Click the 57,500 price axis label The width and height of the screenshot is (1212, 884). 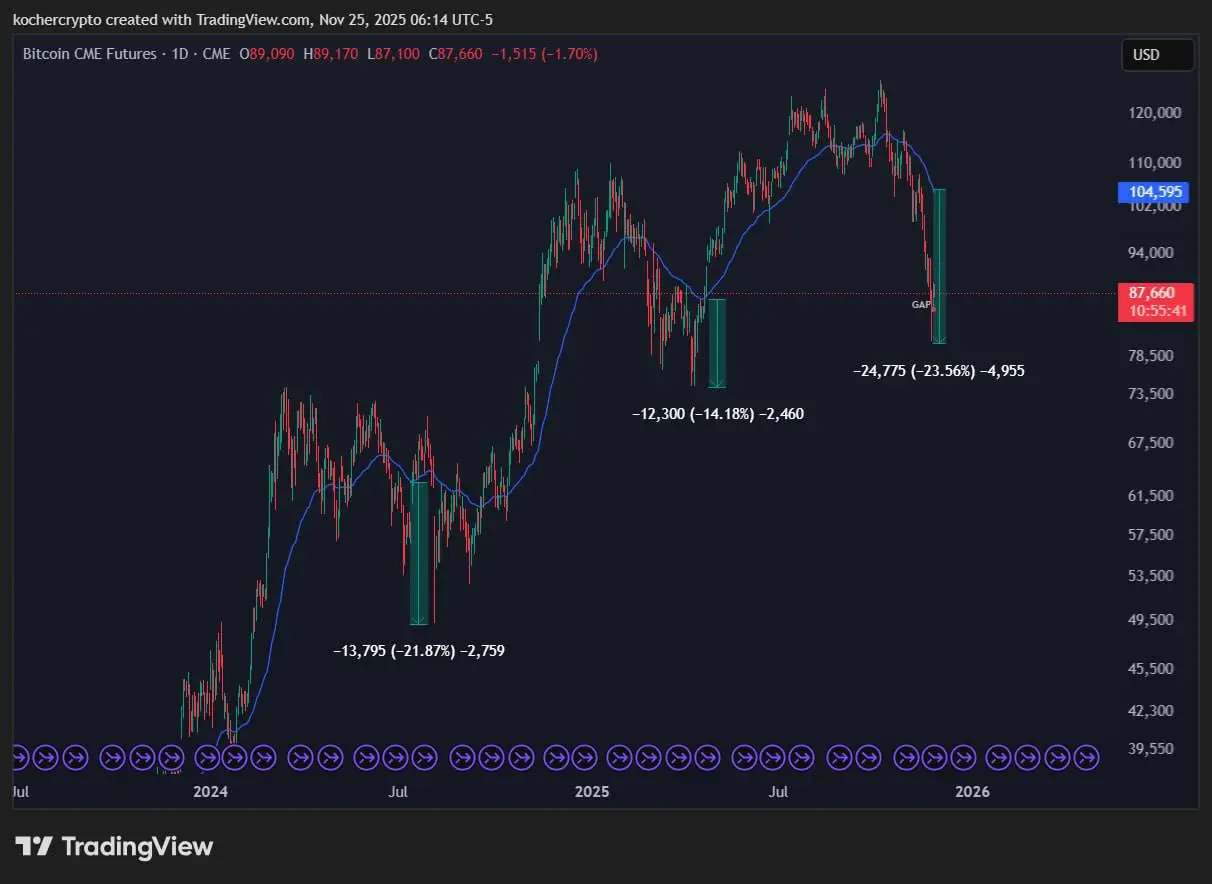pos(1153,535)
